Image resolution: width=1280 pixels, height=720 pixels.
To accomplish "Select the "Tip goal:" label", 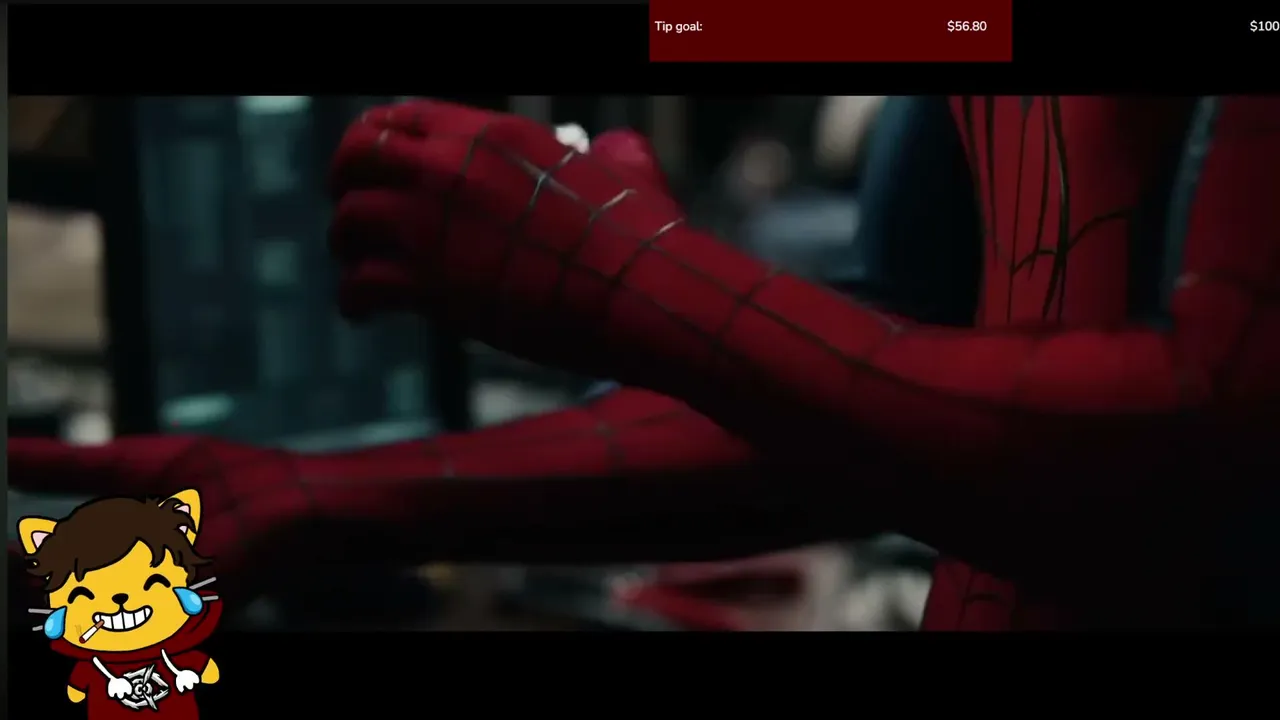I will click(x=678, y=26).
